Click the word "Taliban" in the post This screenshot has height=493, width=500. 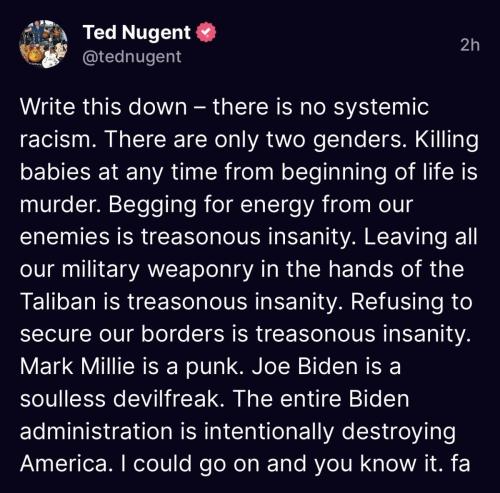pyautogui.click(x=58, y=302)
